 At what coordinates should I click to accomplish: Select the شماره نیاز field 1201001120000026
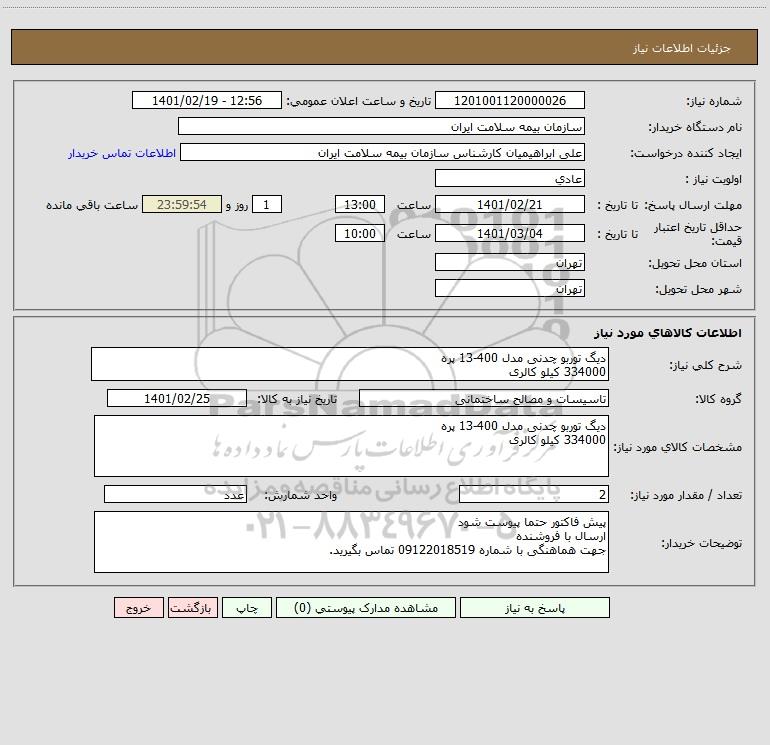pos(510,100)
